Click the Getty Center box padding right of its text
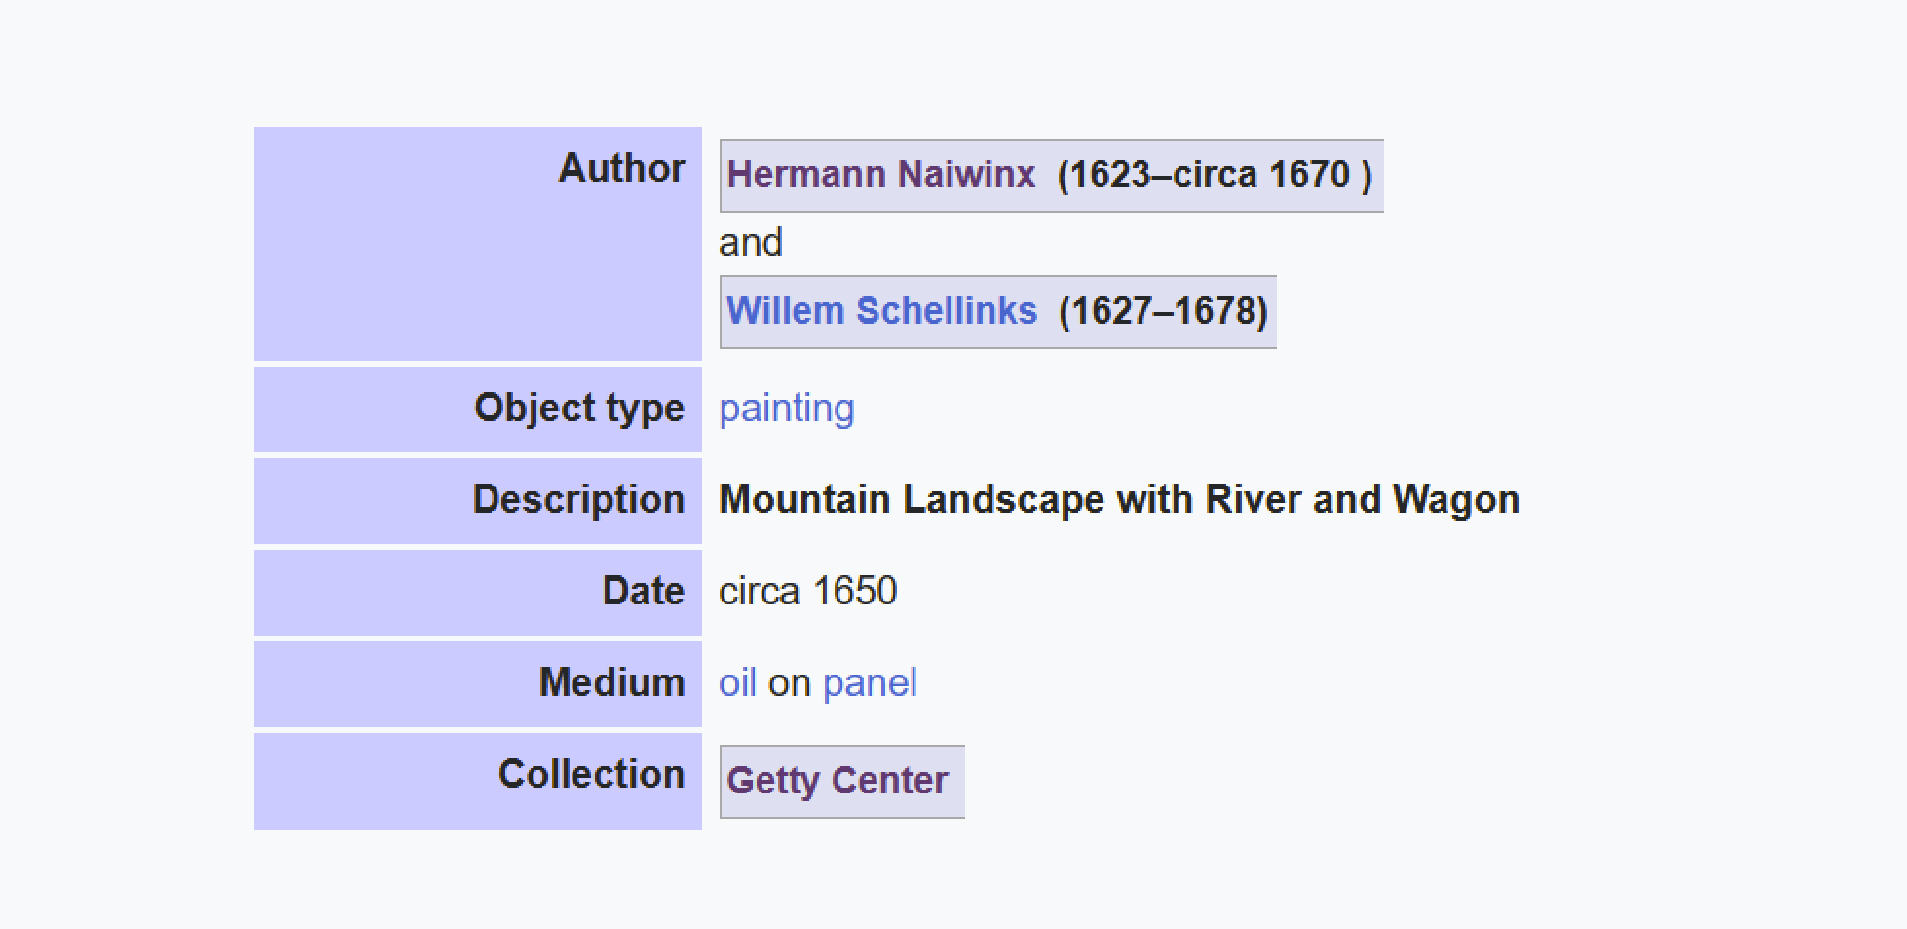Viewport: 1907px width, 929px height. [957, 781]
